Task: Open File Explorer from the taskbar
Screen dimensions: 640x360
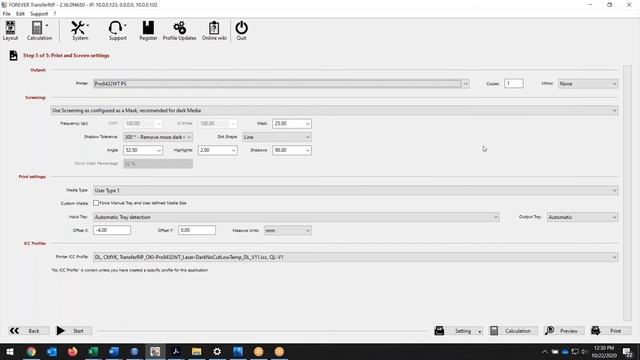Action: [x=196, y=351]
